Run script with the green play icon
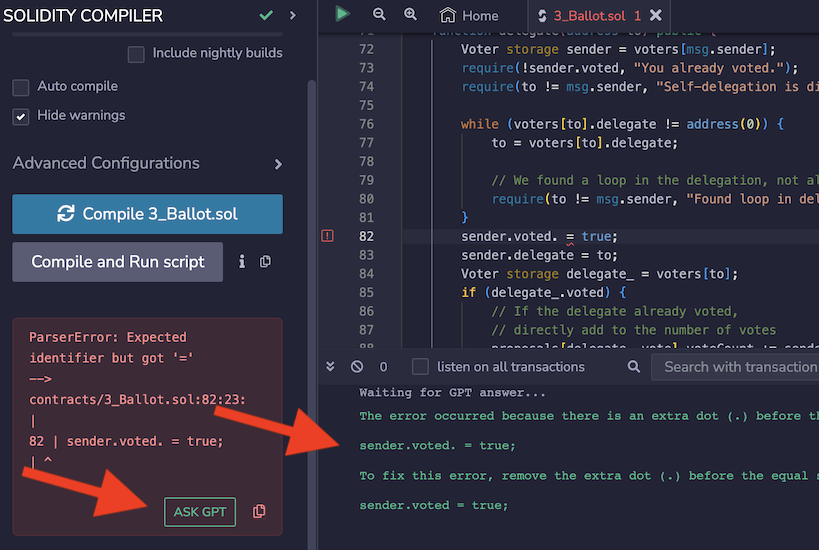819x550 pixels. click(x=342, y=14)
